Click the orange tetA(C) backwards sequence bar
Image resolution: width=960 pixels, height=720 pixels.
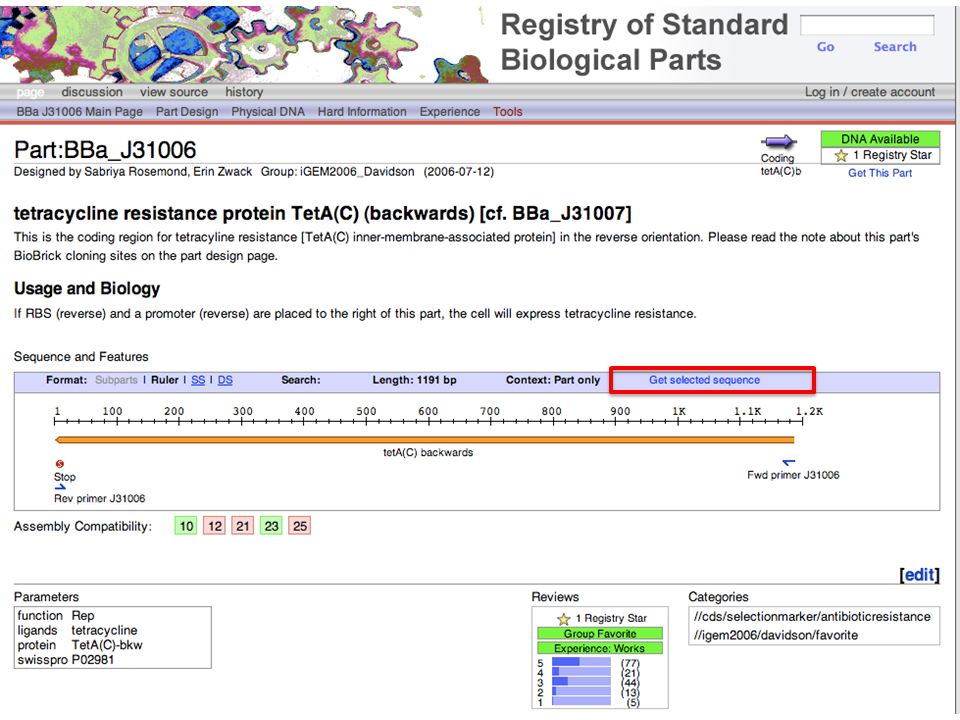[424, 440]
